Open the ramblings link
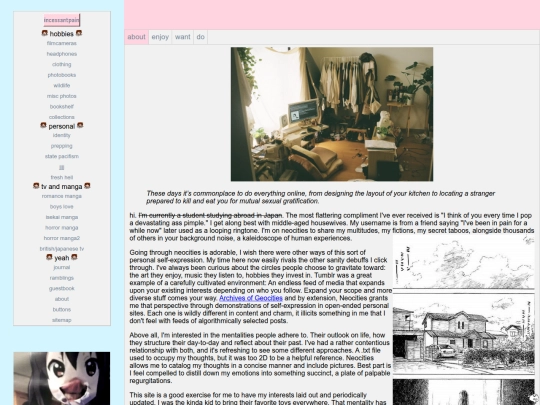Viewport: 540px width, 405px height. pos(62,278)
